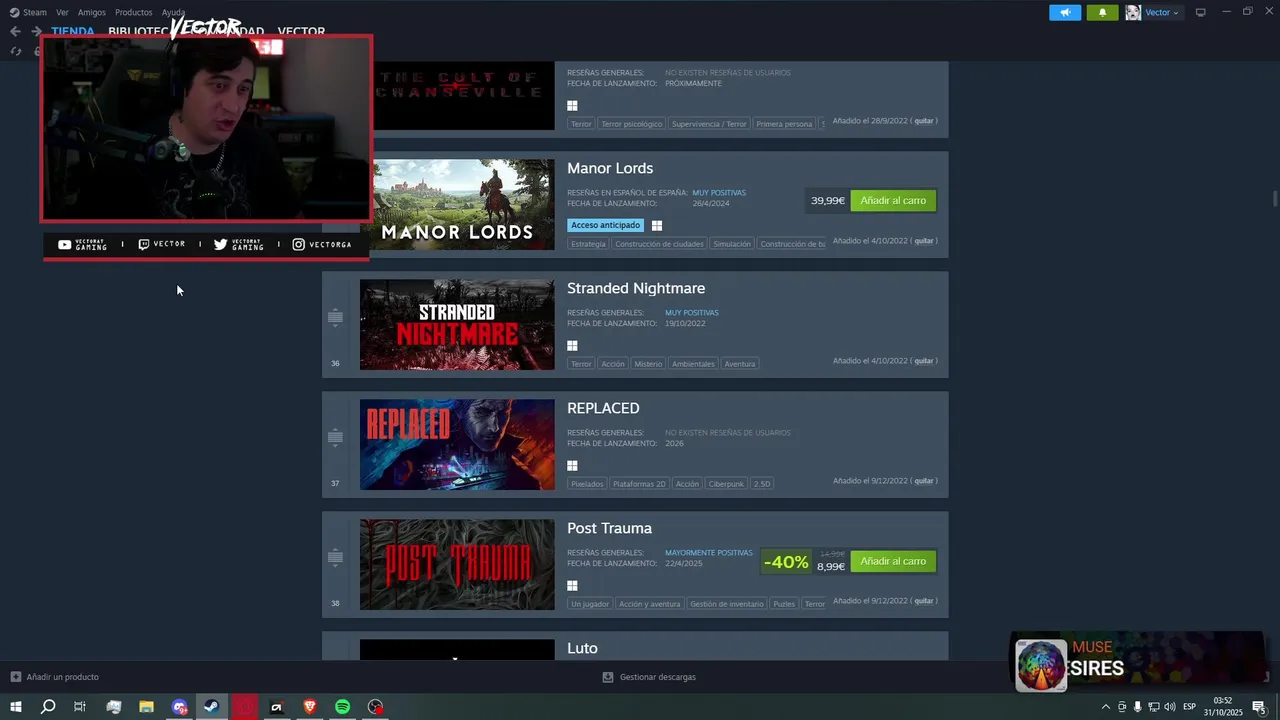Select the Gestión de inventario tag
The image size is (1280, 720).
[x=727, y=604]
